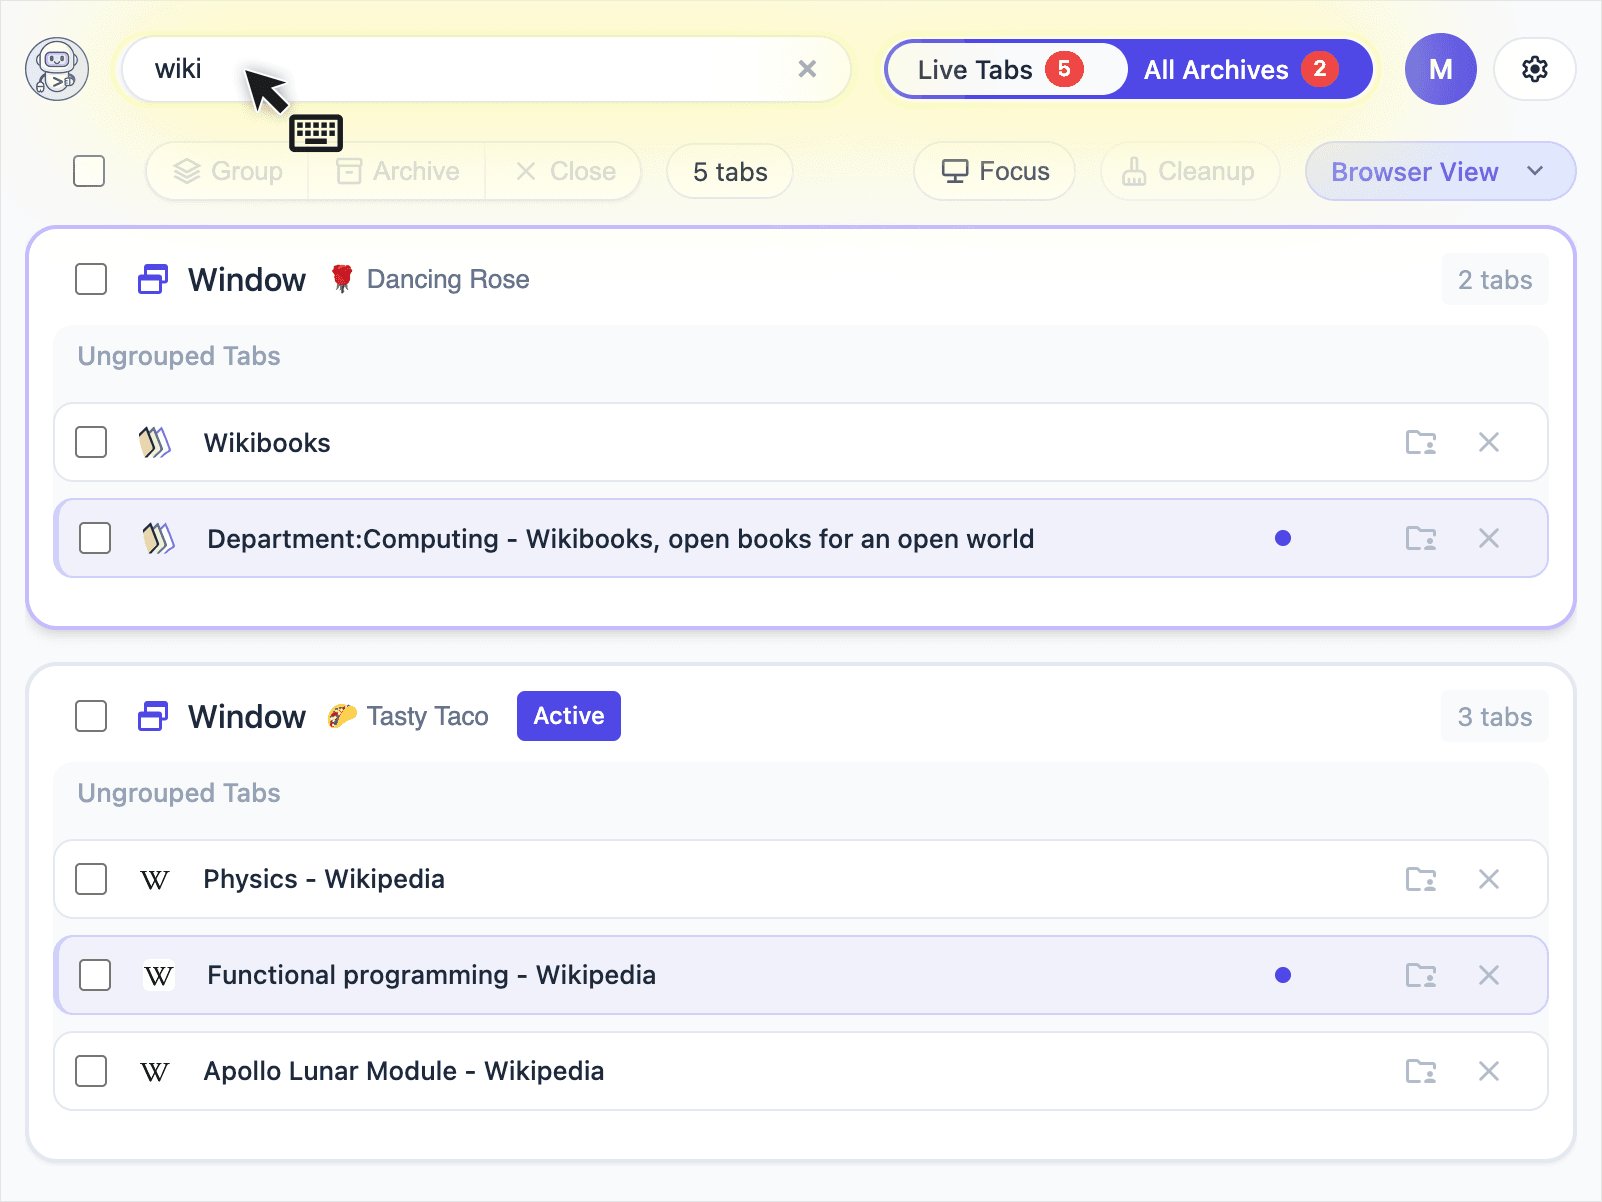Click the Group button

[x=228, y=171]
